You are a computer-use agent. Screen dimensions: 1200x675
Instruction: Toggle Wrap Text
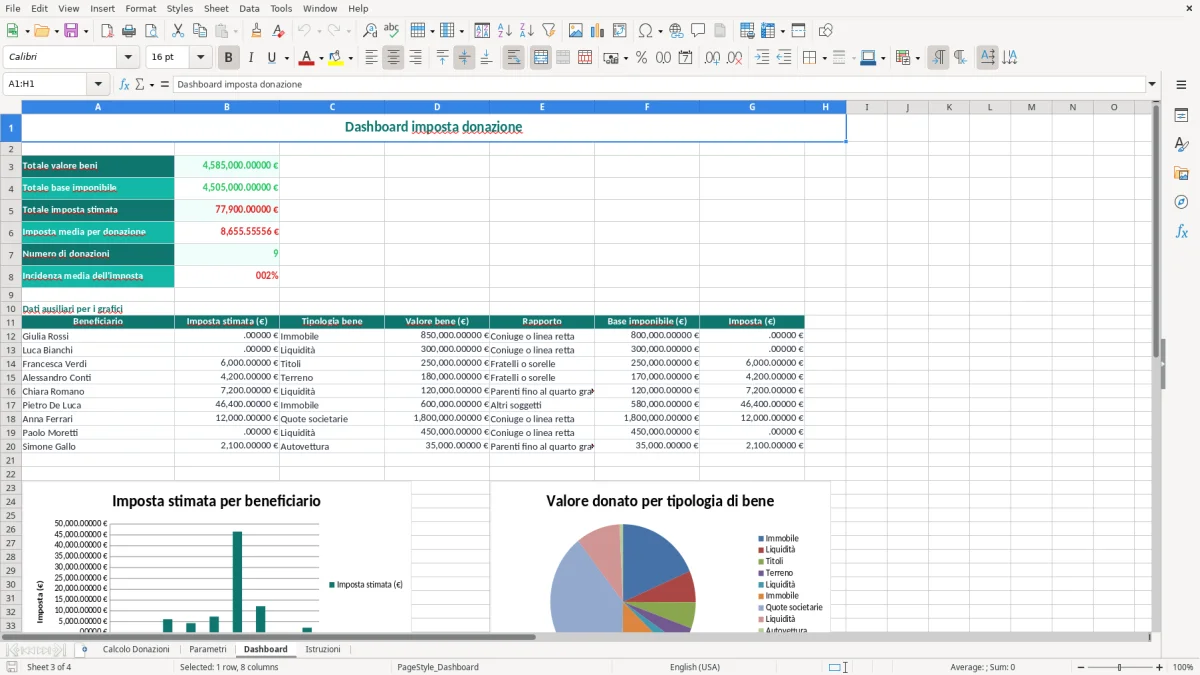513,58
